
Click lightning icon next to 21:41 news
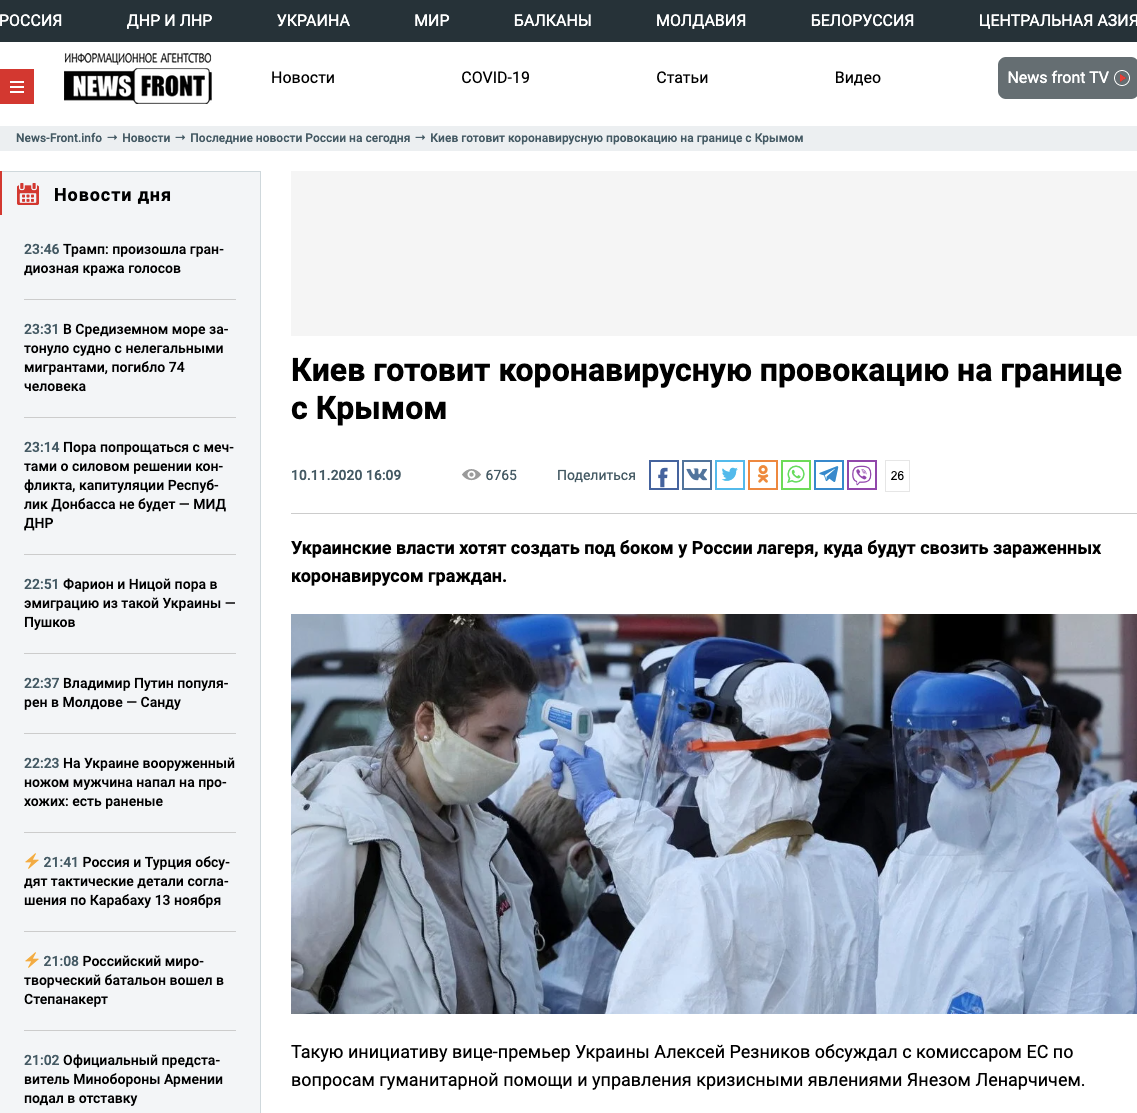point(31,861)
